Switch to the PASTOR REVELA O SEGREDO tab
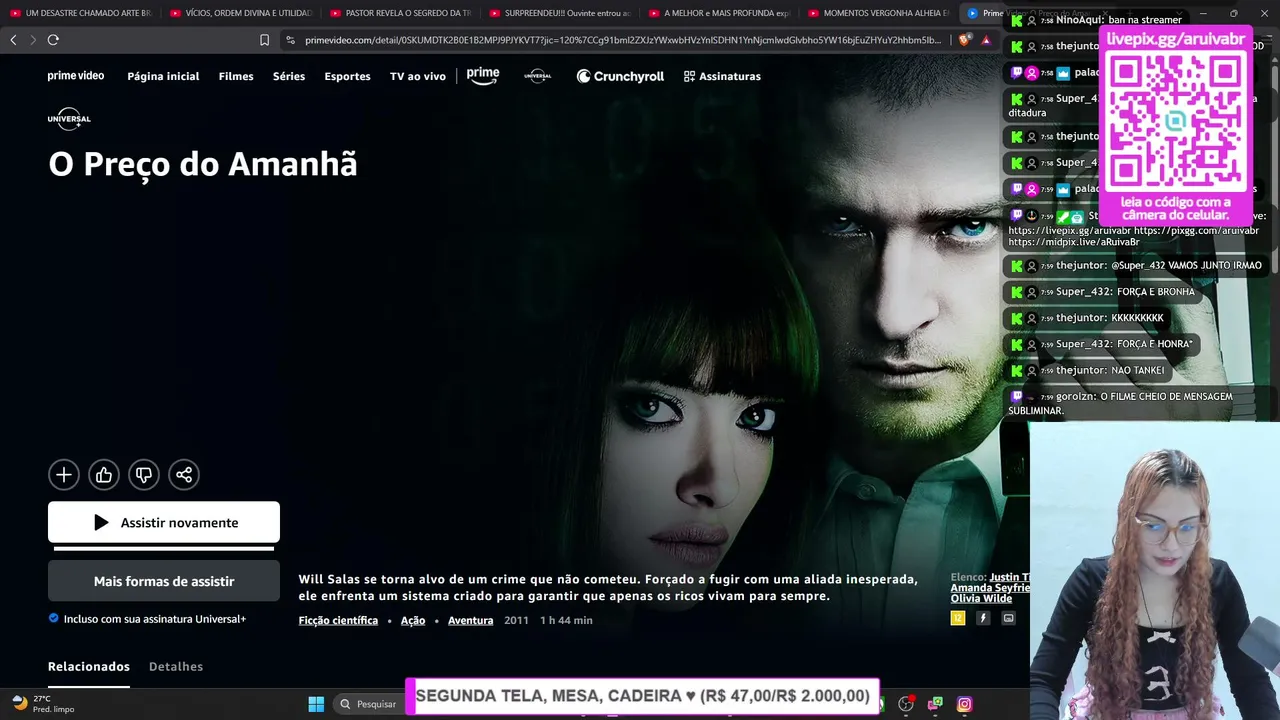Viewport: 1280px width, 720px height. click(400, 13)
